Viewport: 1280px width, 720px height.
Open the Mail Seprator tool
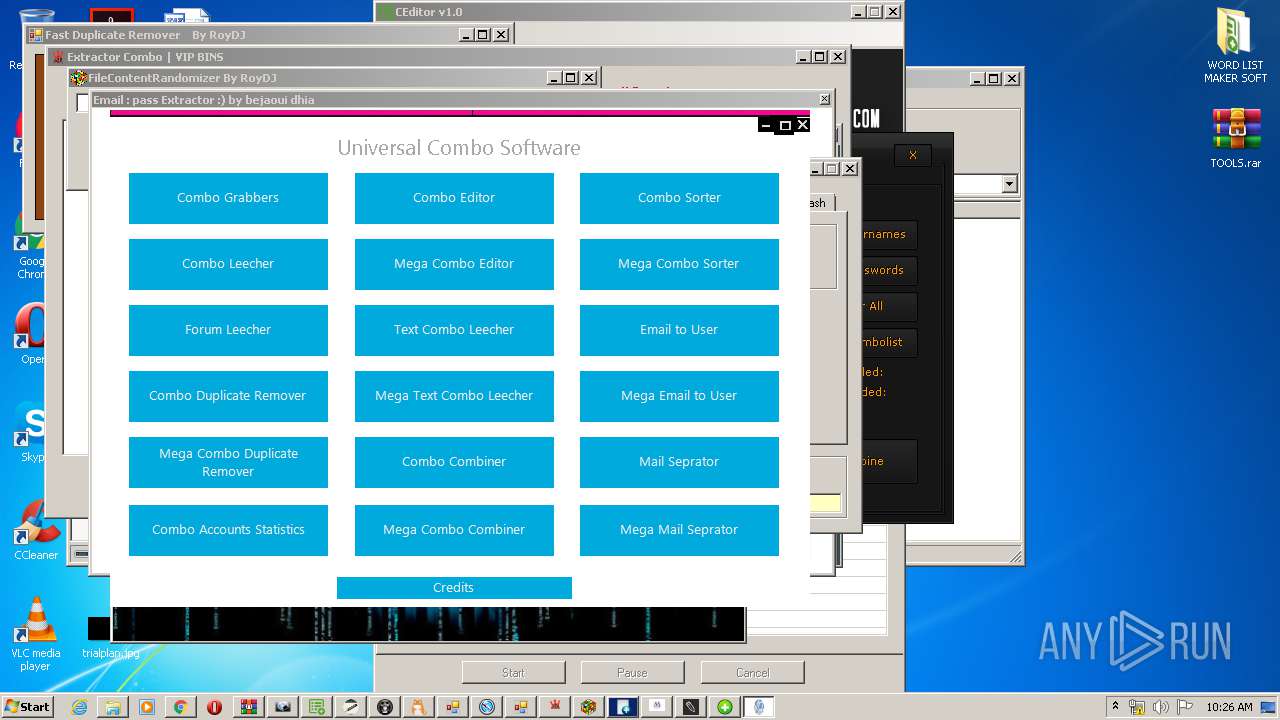click(x=679, y=462)
